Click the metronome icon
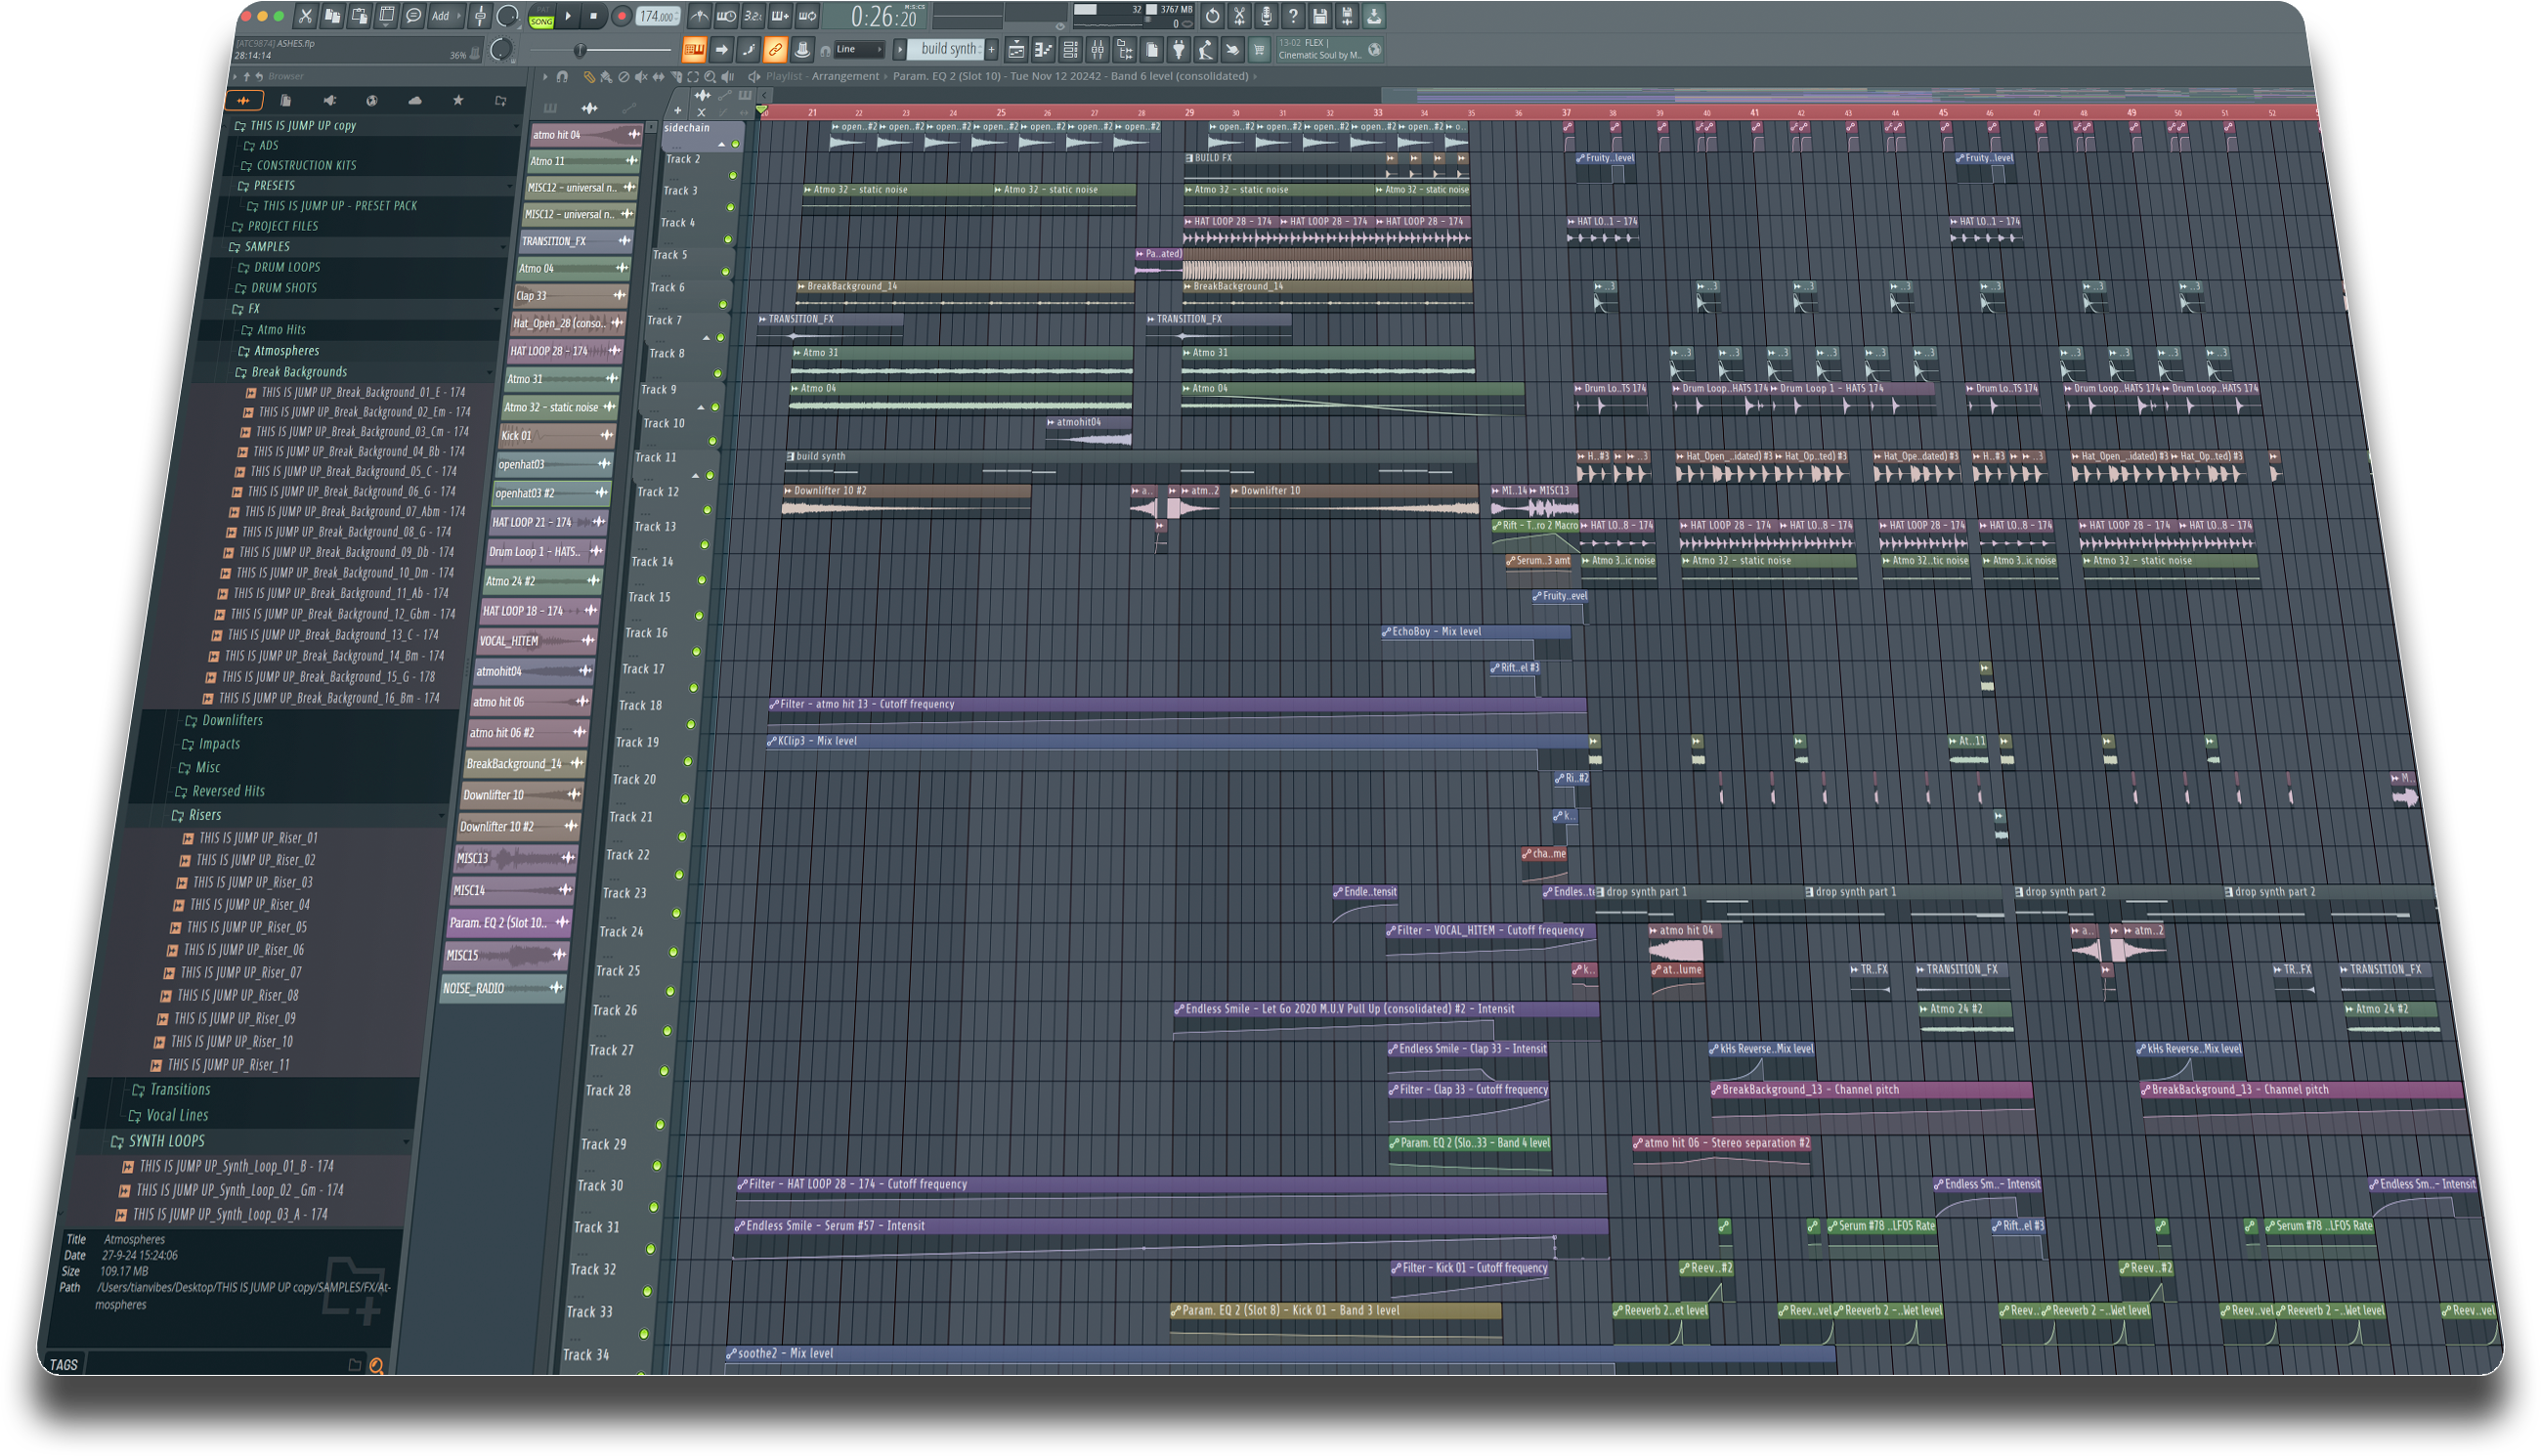The width and height of the screenshot is (2541, 1456). (699, 16)
